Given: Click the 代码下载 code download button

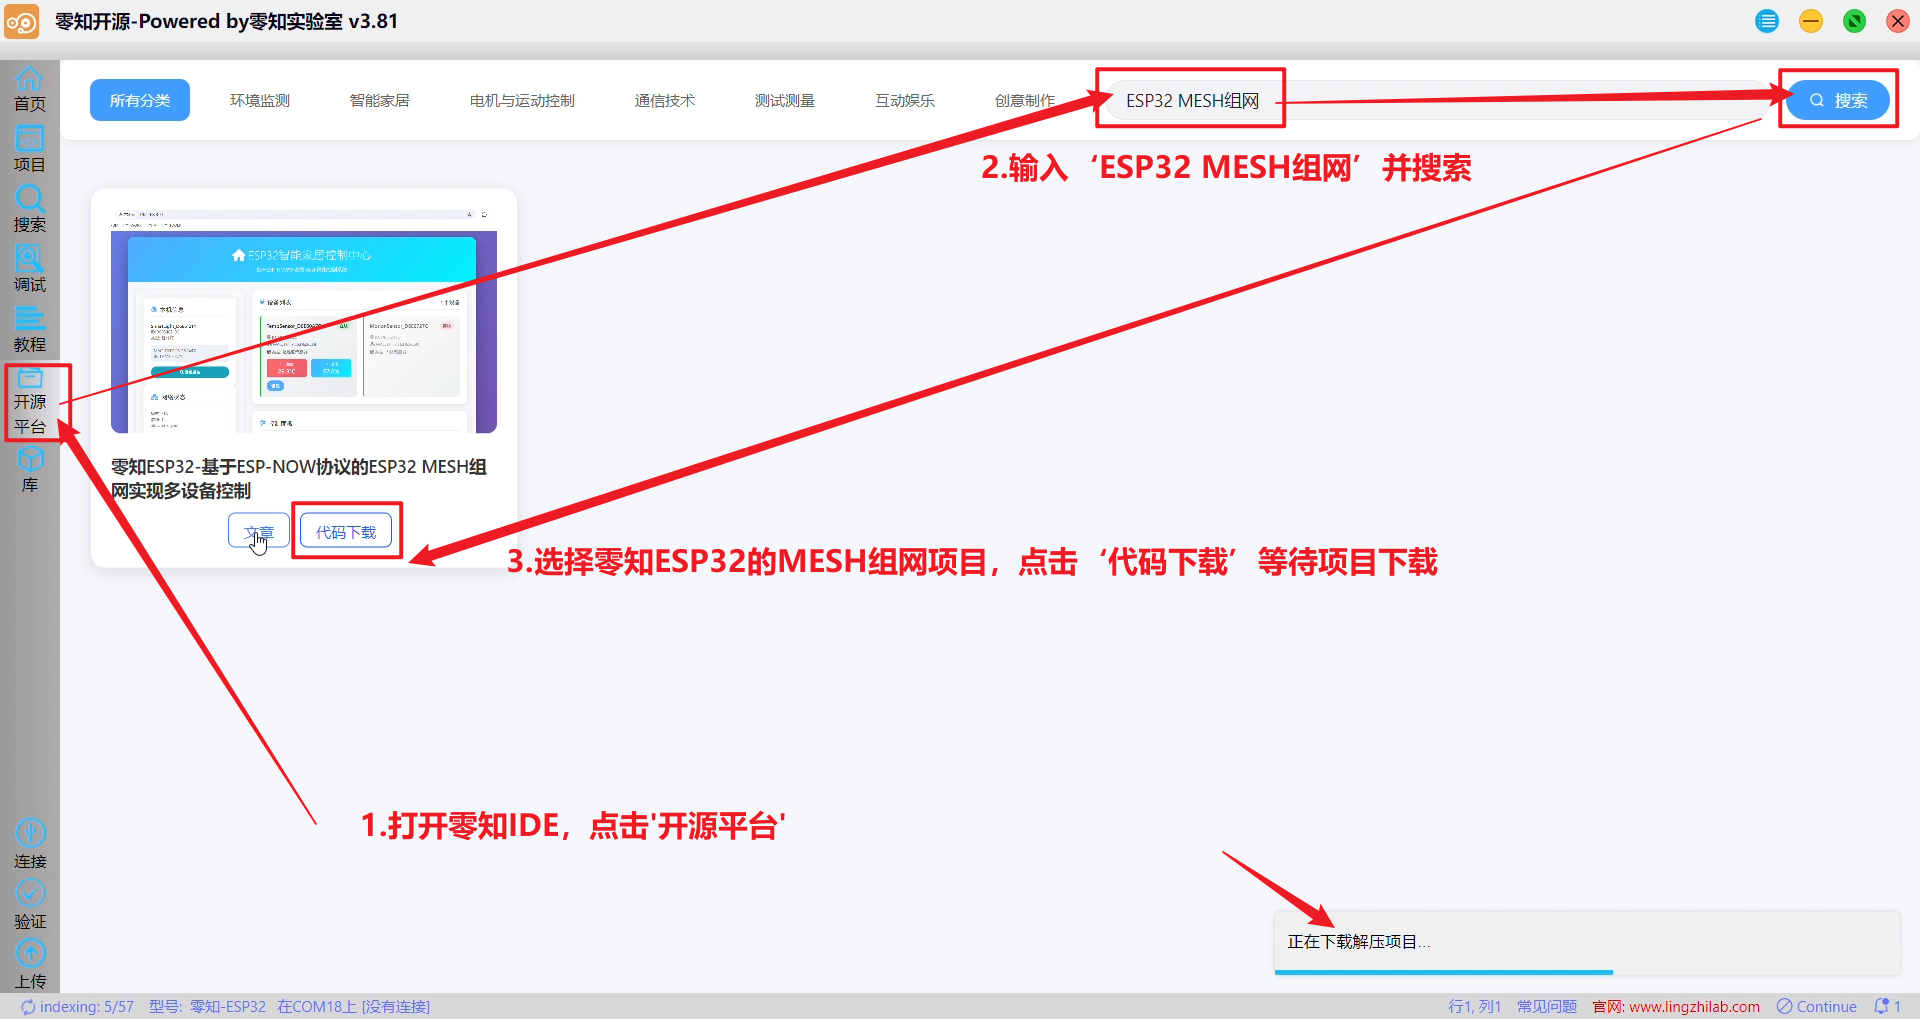Looking at the screenshot, I should [x=346, y=532].
